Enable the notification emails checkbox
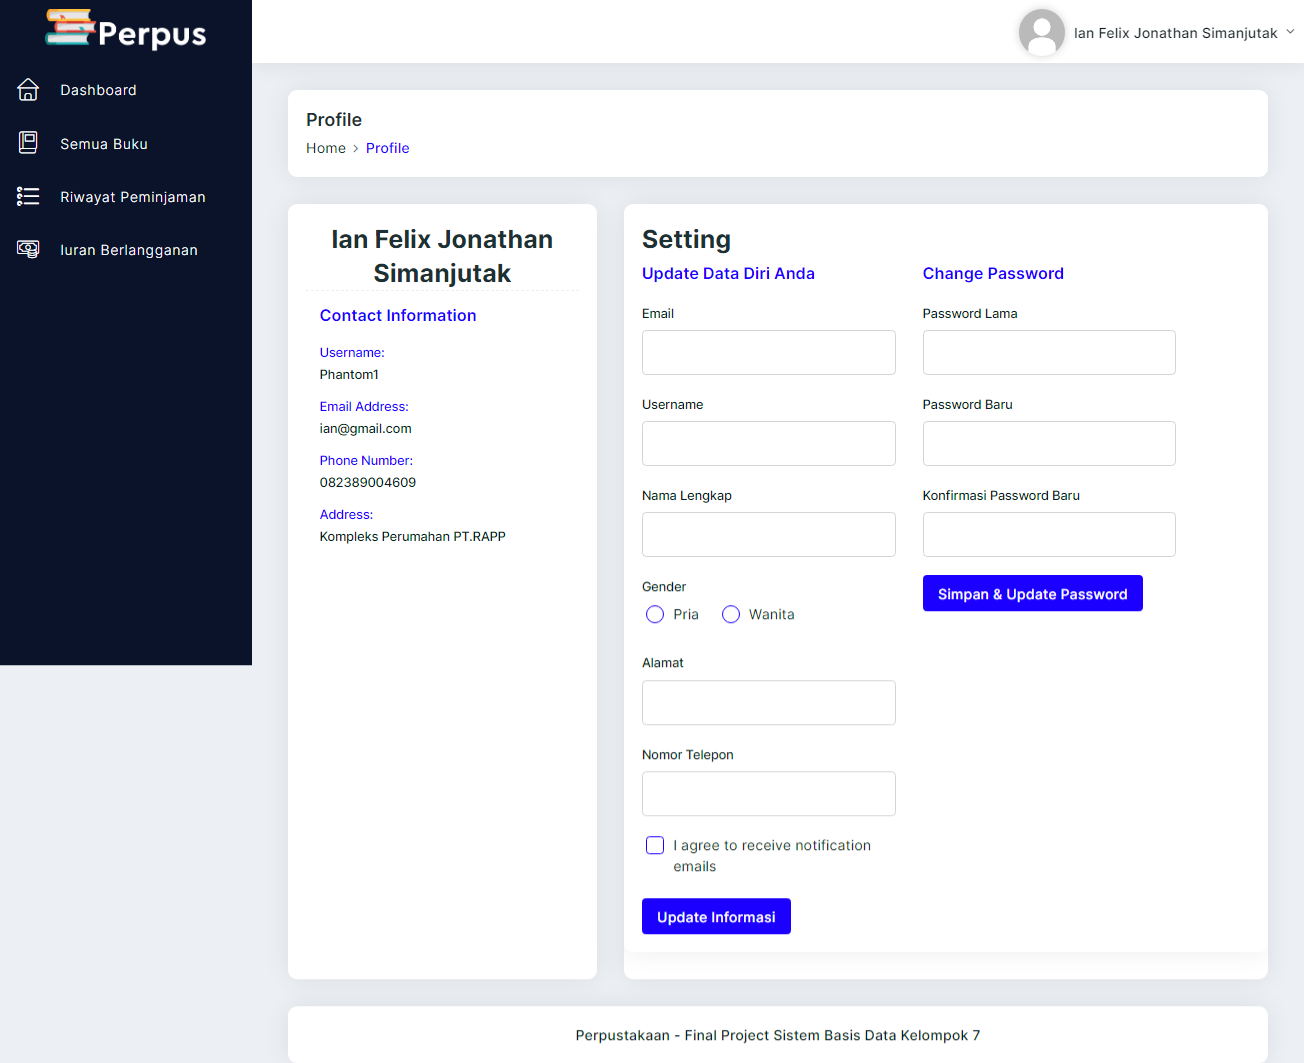Image resolution: width=1304 pixels, height=1063 pixels. click(654, 845)
